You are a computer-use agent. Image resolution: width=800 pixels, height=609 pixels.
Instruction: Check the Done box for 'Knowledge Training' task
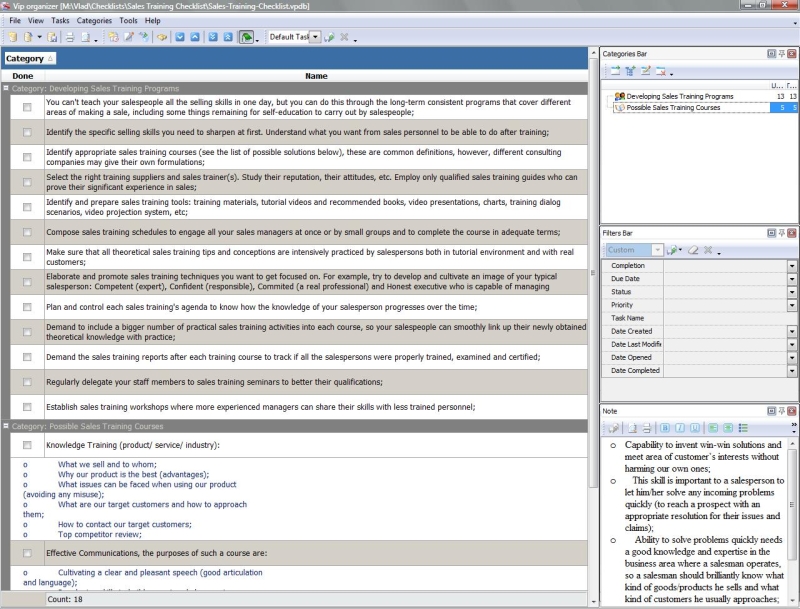pyautogui.click(x=27, y=445)
